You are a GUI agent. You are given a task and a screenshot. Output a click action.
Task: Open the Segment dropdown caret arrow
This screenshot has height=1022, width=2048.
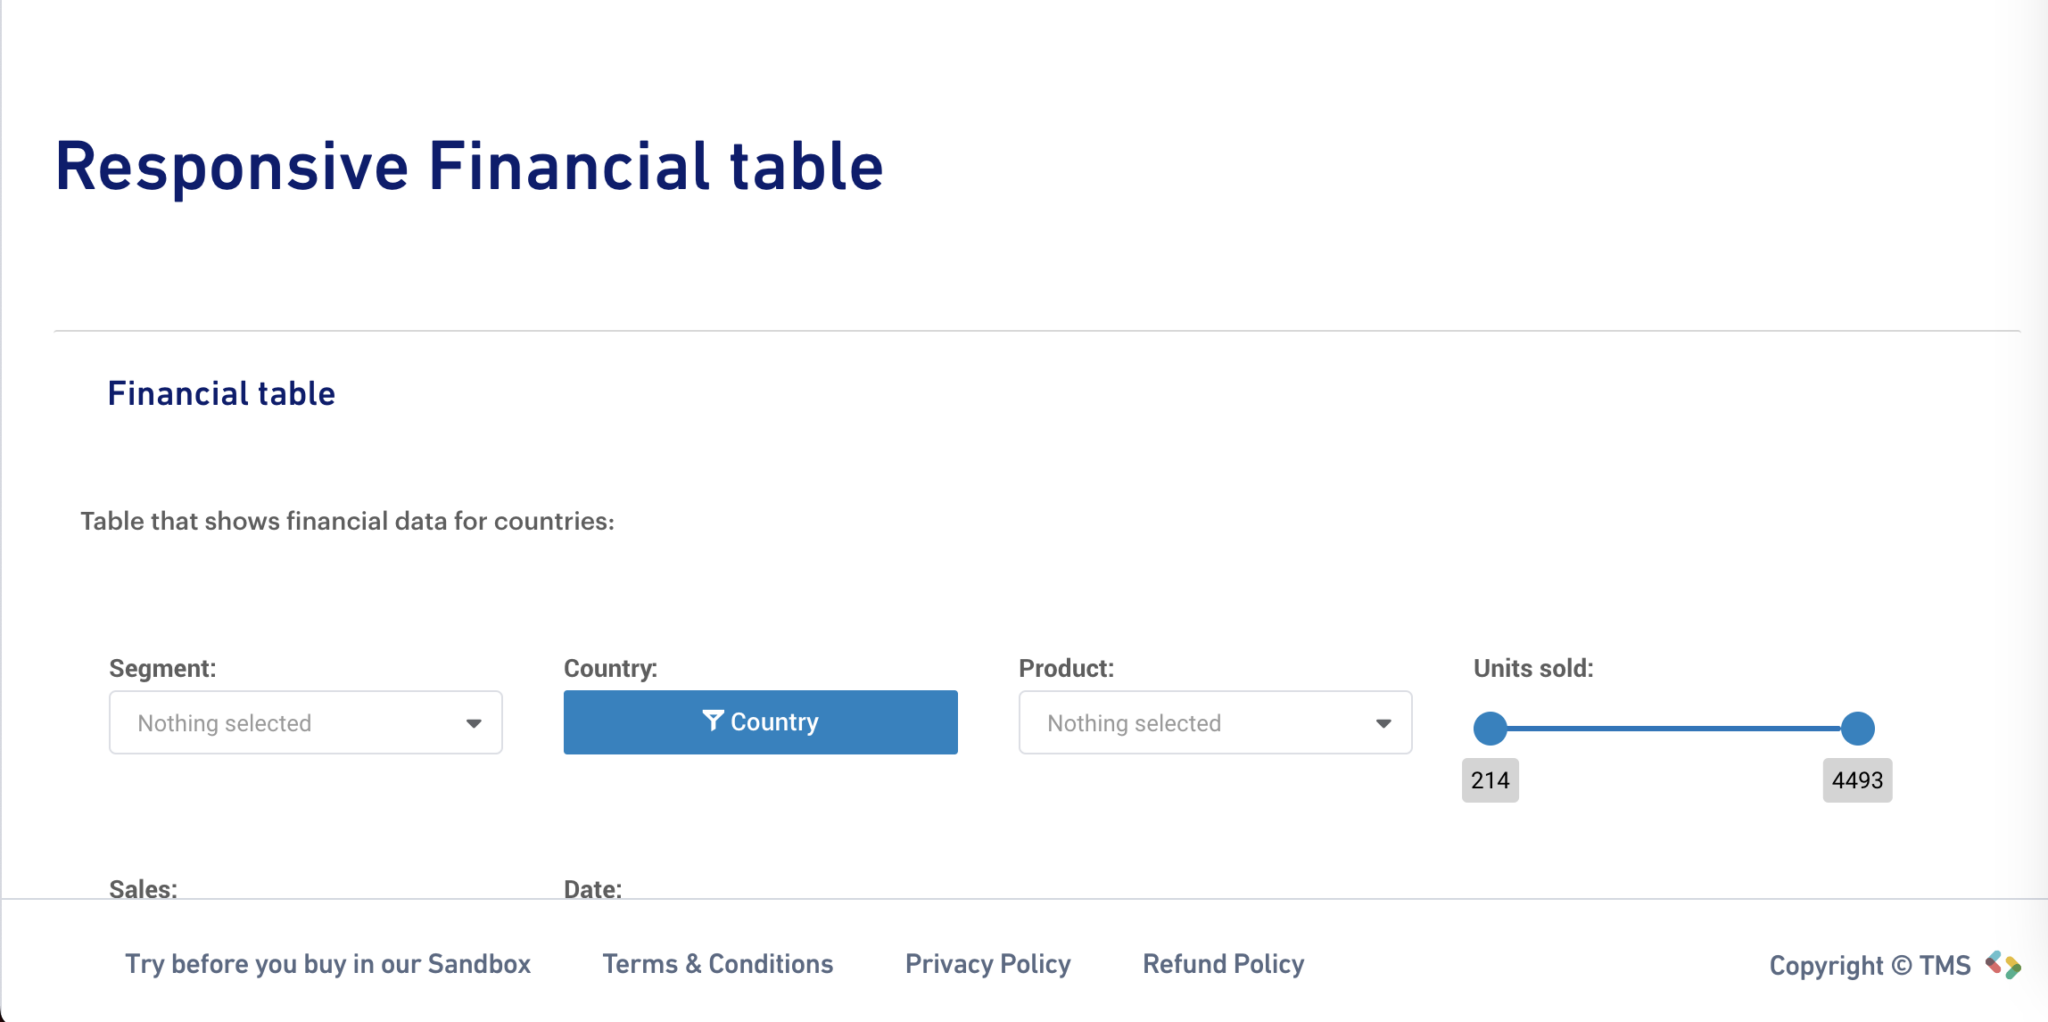pos(474,723)
